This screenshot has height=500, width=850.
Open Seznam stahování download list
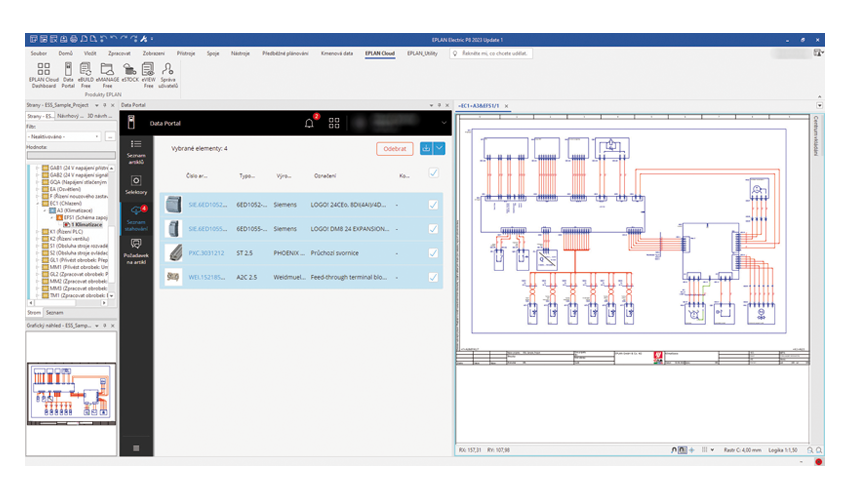[x=136, y=219]
